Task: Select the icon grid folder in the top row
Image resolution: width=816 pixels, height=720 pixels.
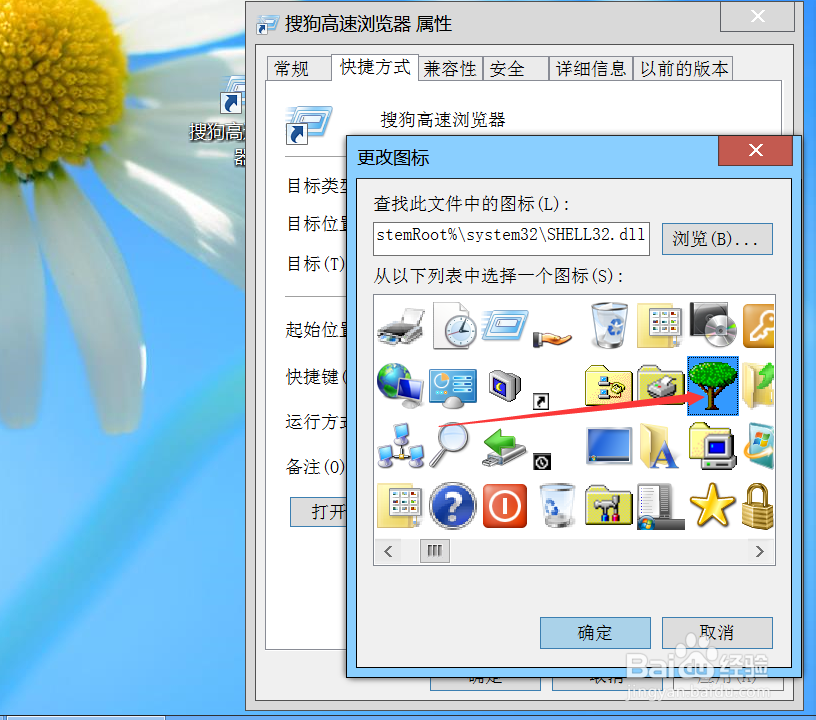Action: [659, 326]
